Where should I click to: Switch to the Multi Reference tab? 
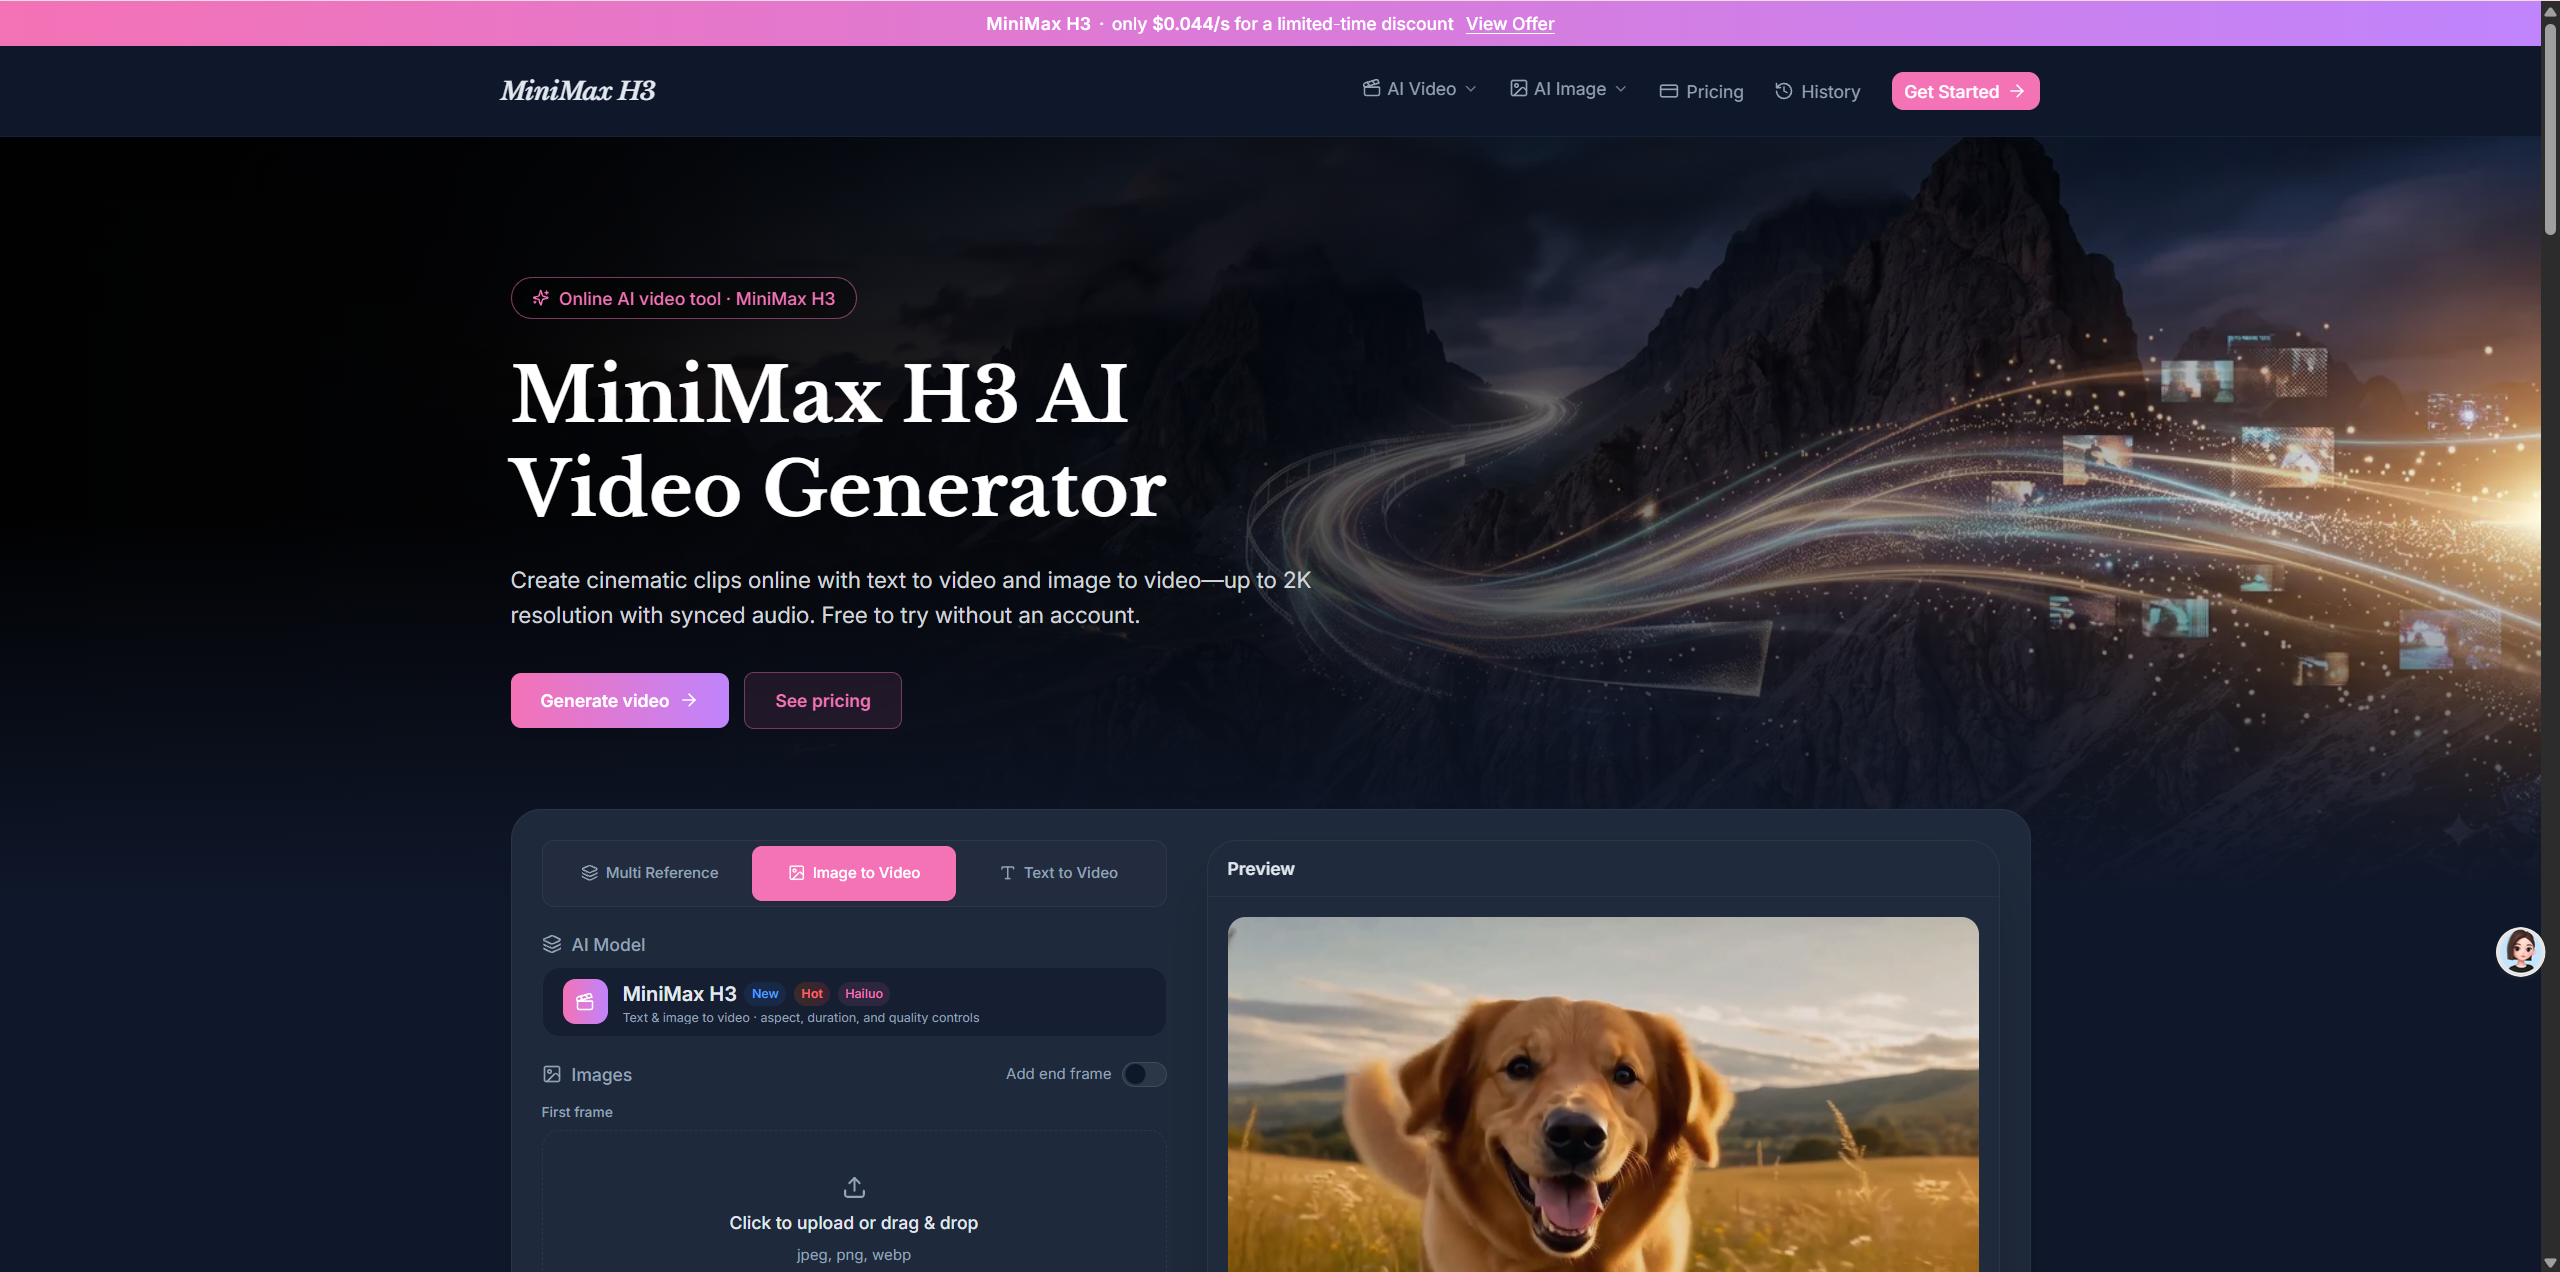(650, 873)
